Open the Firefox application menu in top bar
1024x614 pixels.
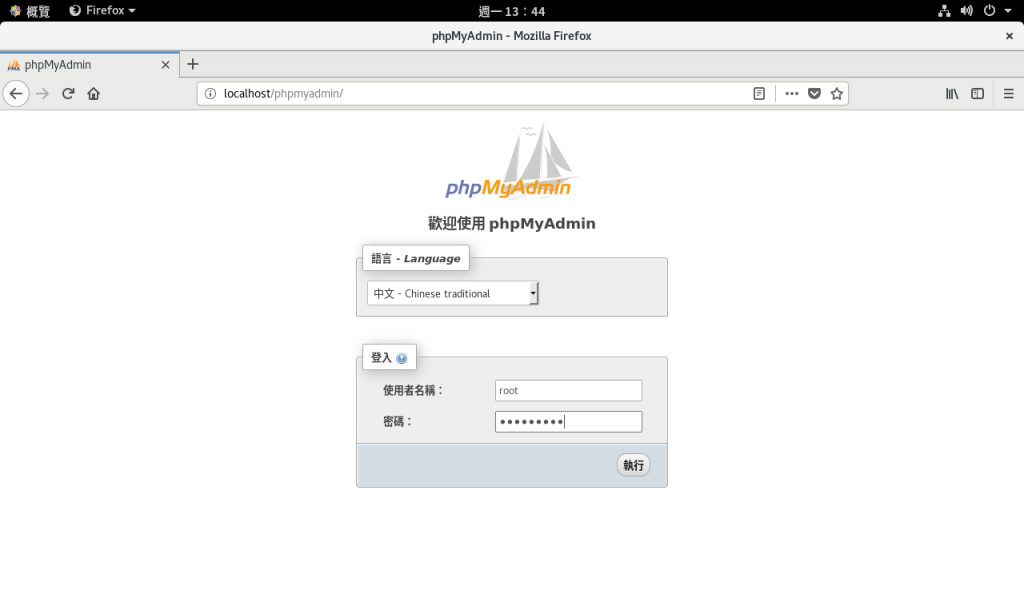pyautogui.click(x=103, y=10)
